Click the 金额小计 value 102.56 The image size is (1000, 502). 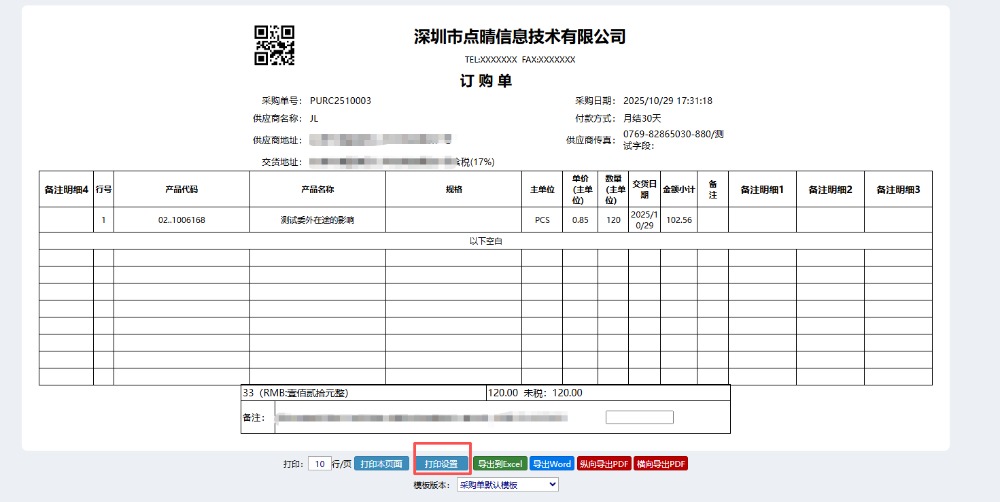coord(679,220)
